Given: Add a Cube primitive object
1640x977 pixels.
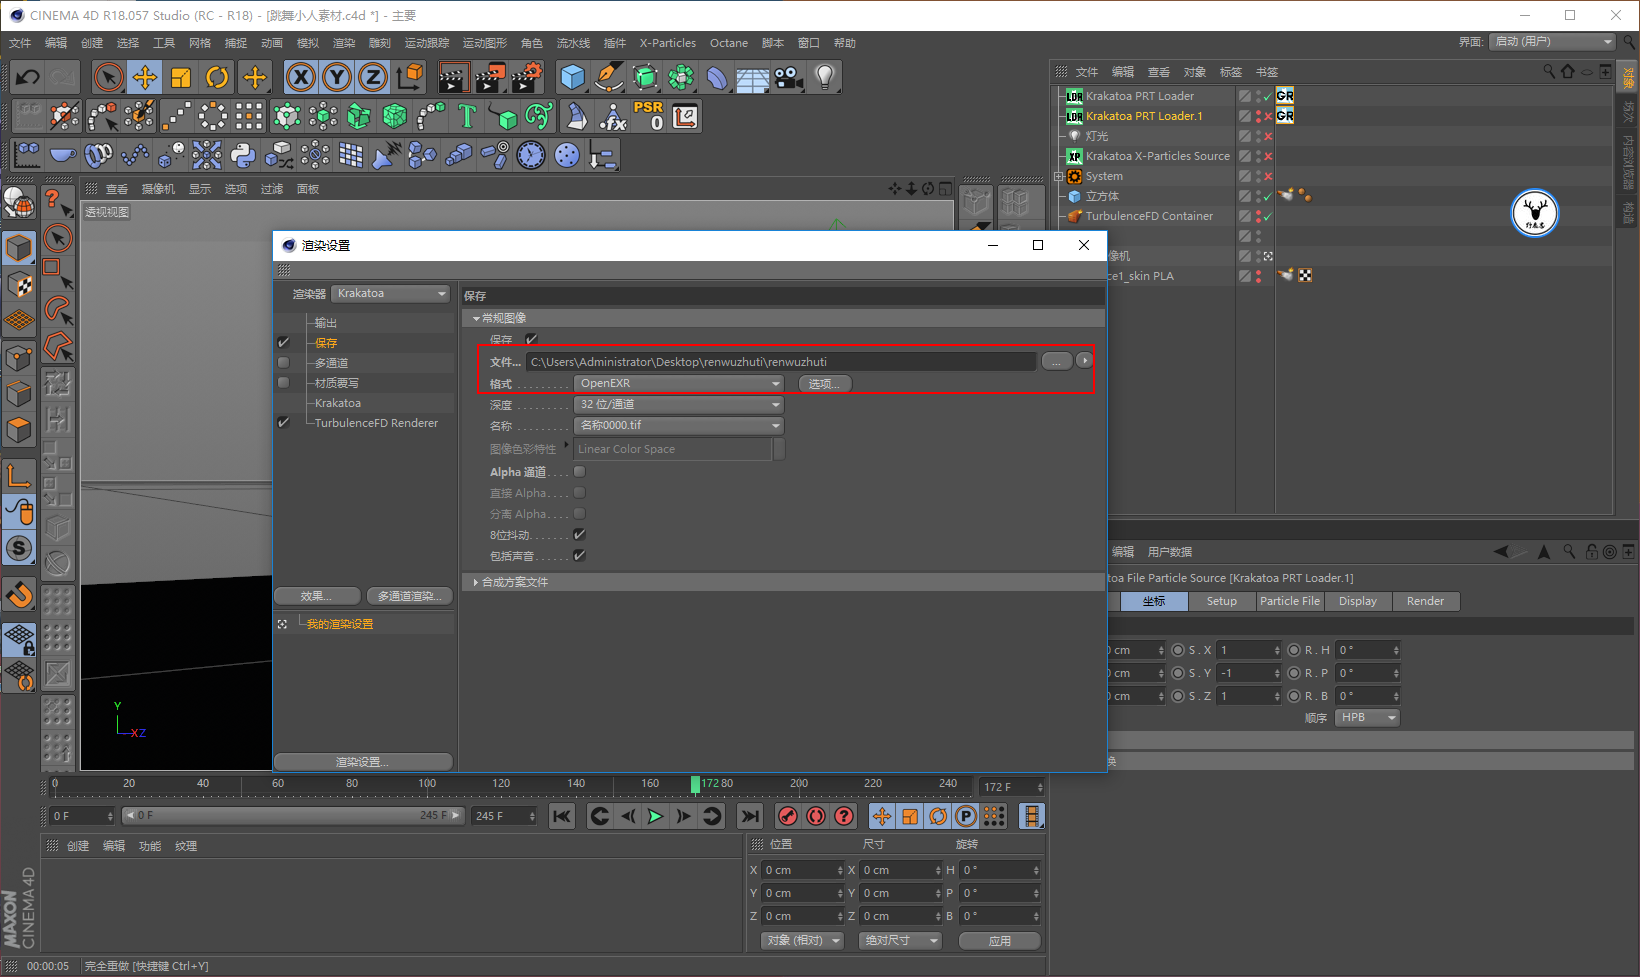Looking at the screenshot, I should pyautogui.click(x=573, y=77).
